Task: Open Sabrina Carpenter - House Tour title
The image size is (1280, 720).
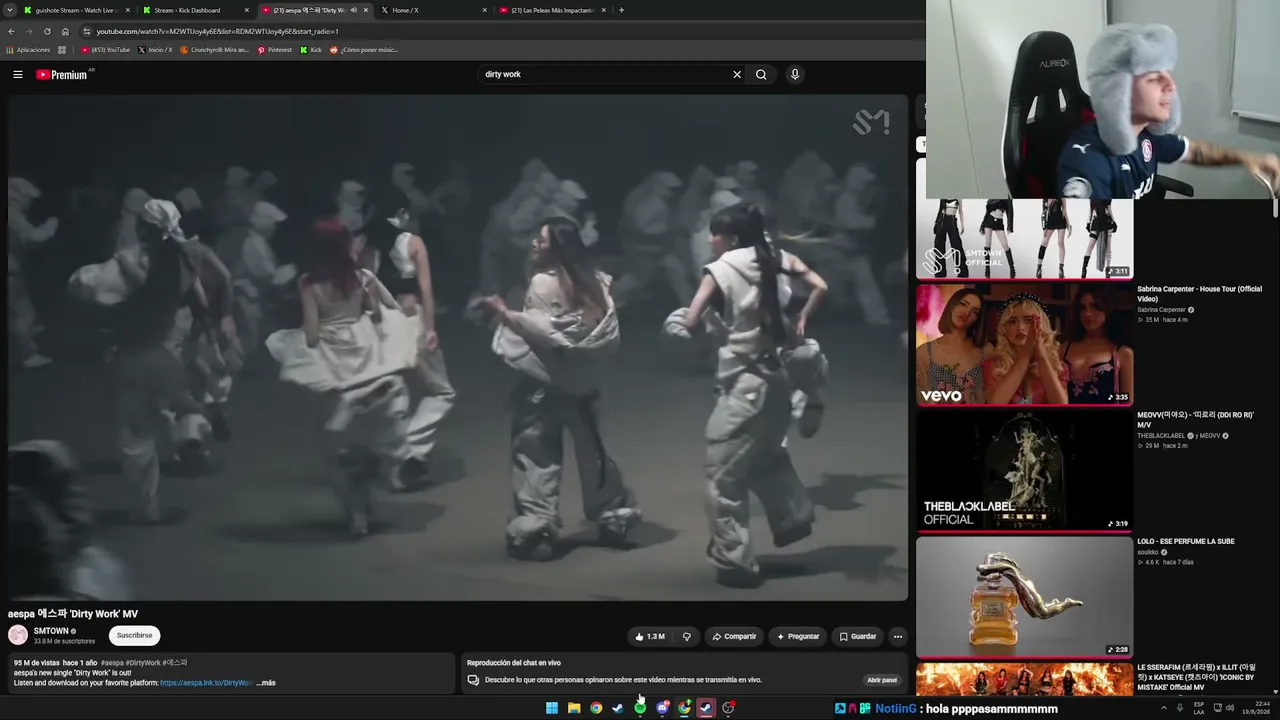Action: (1199, 294)
